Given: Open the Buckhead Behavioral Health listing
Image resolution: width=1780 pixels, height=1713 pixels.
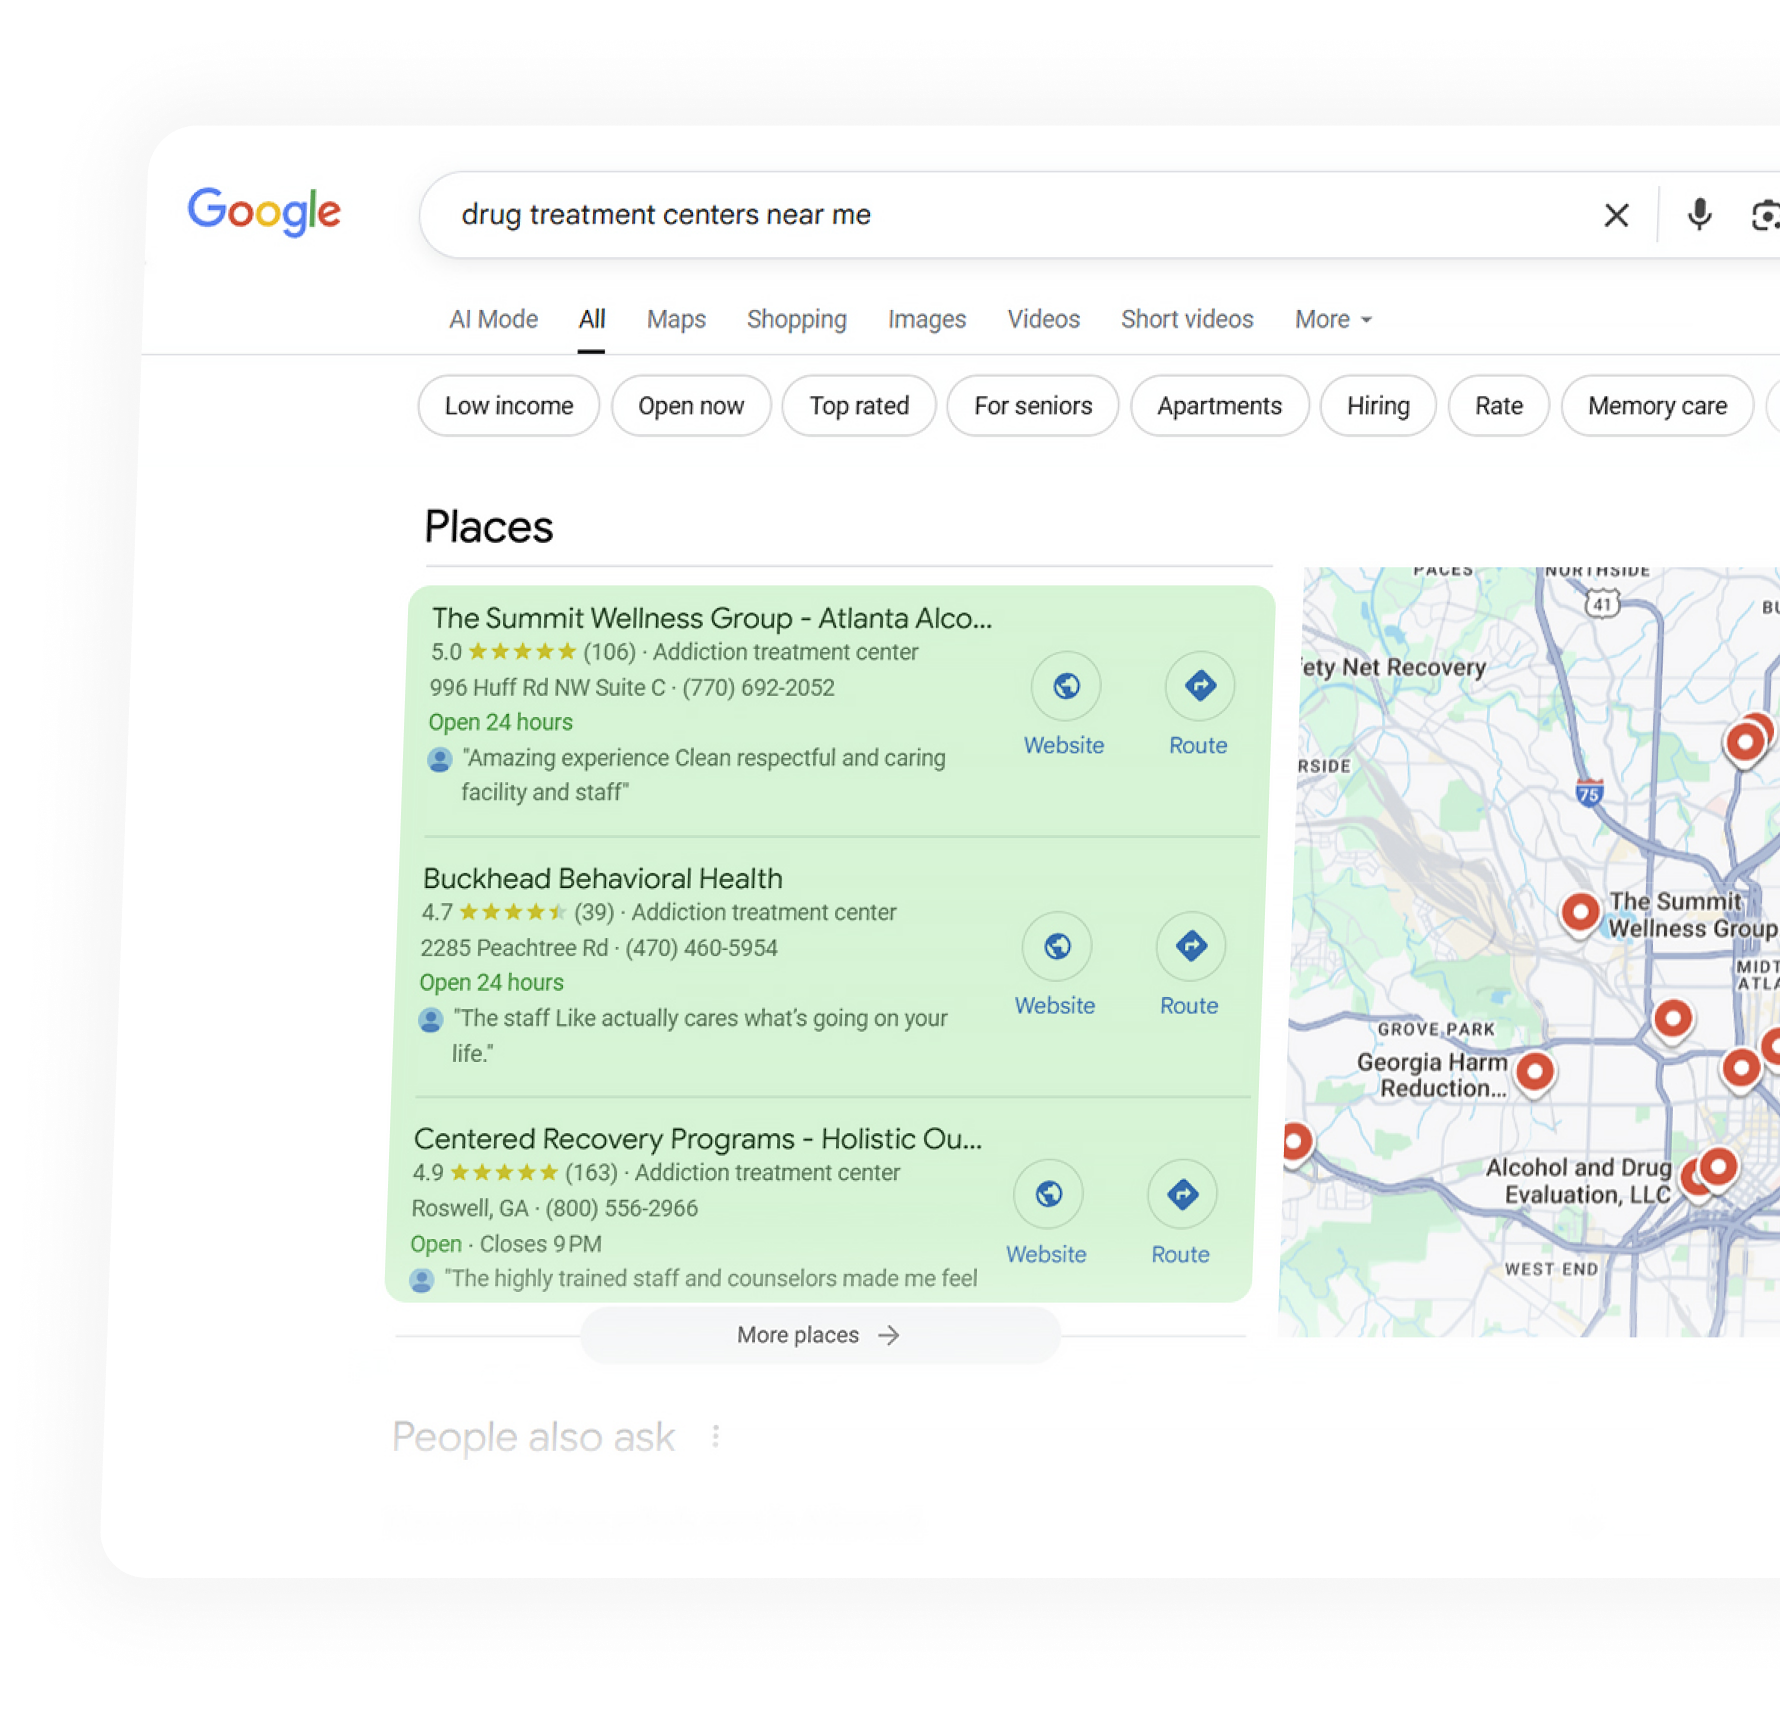Looking at the screenshot, I should coord(602,878).
